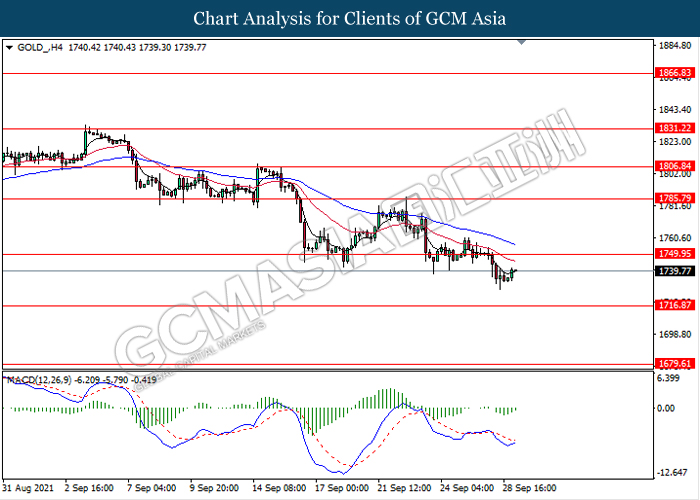Click the 14 Sep 08:00 time label
700x500 pixels.
pyautogui.click(x=279, y=488)
